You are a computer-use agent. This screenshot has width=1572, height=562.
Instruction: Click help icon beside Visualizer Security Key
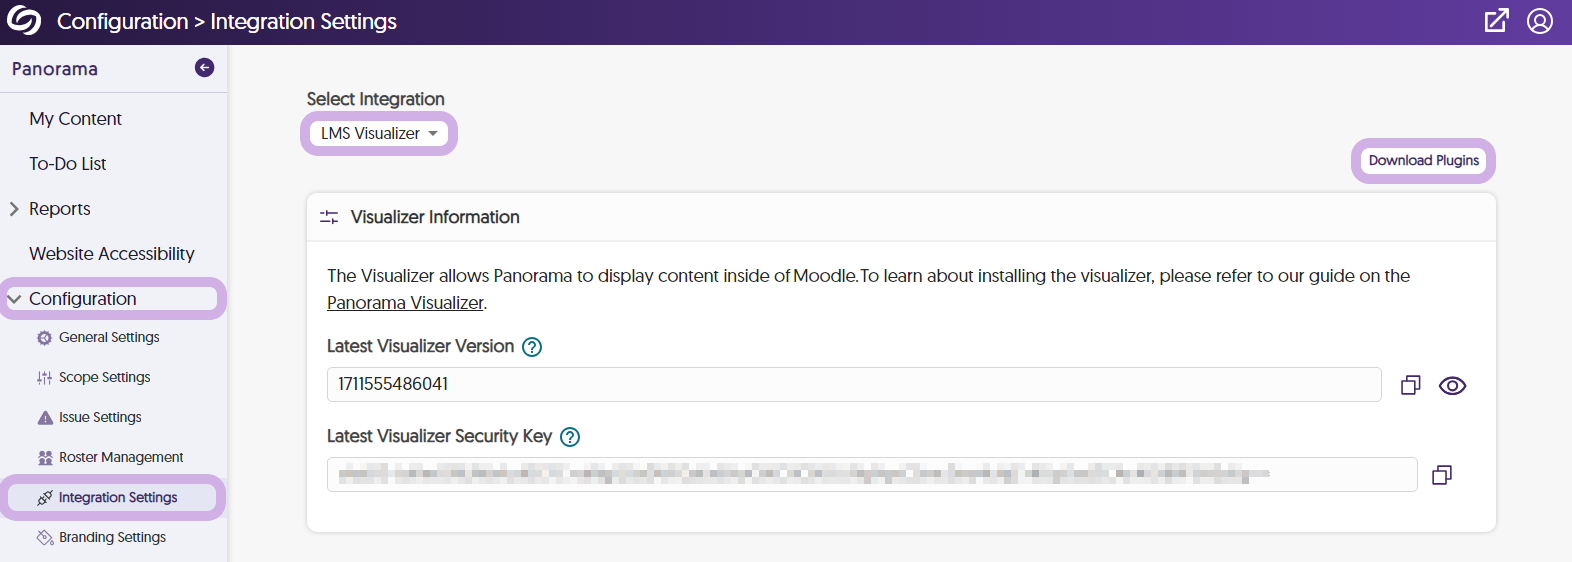(570, 437)
